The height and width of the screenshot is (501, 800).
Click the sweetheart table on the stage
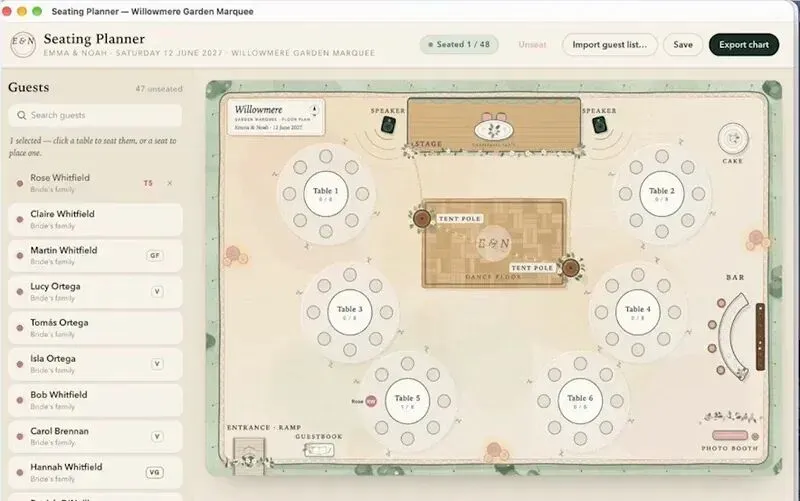493,130
